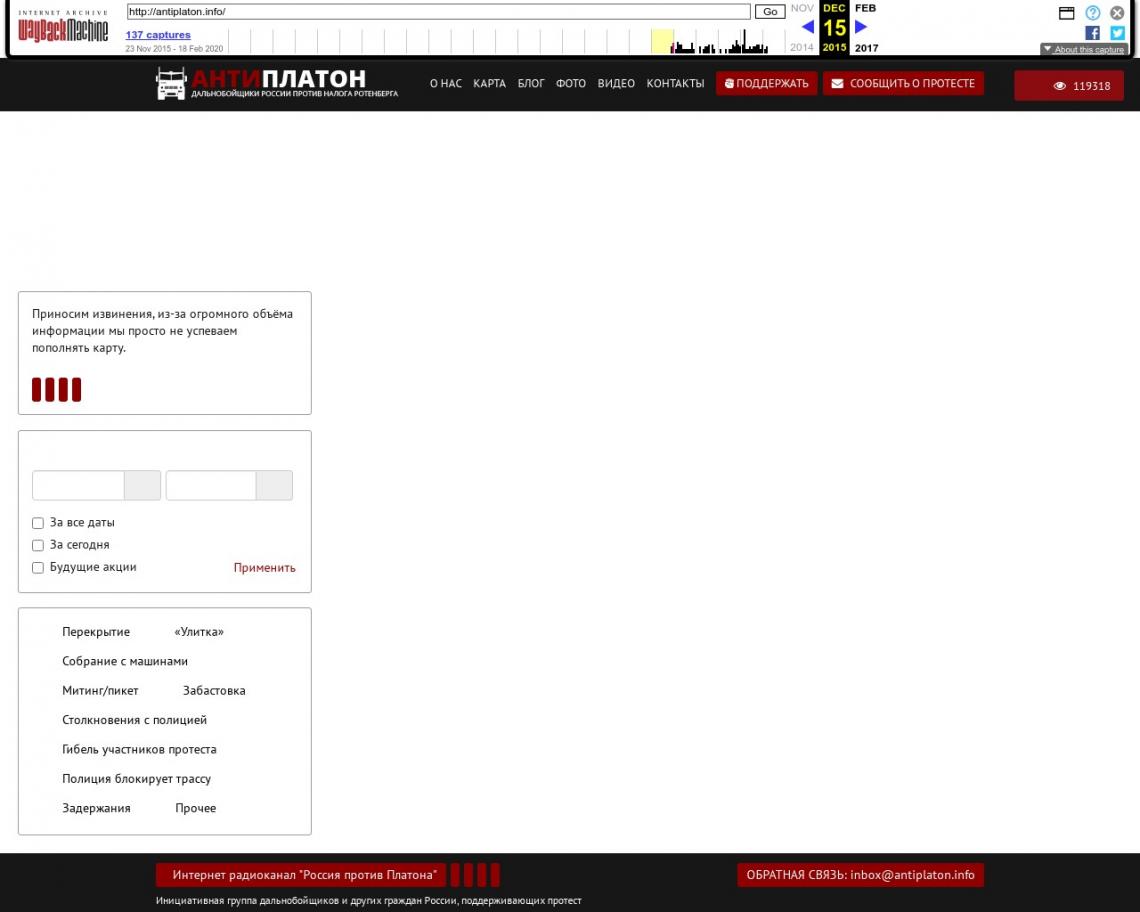This screenshot has width=1140, height=912.
Task: Open the ВИДЕО section
Action: tap(616, 84)
